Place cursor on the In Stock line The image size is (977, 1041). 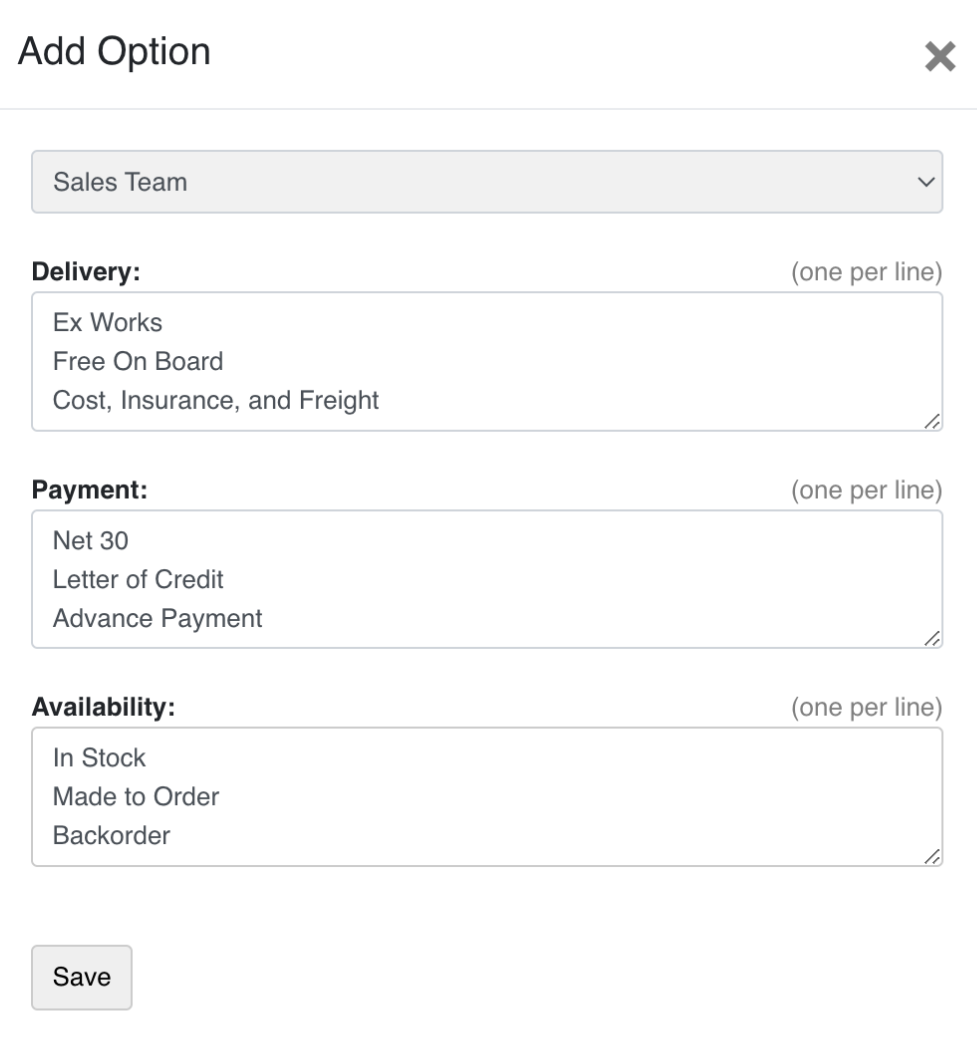pyautogui.click(x=99, y=758)
